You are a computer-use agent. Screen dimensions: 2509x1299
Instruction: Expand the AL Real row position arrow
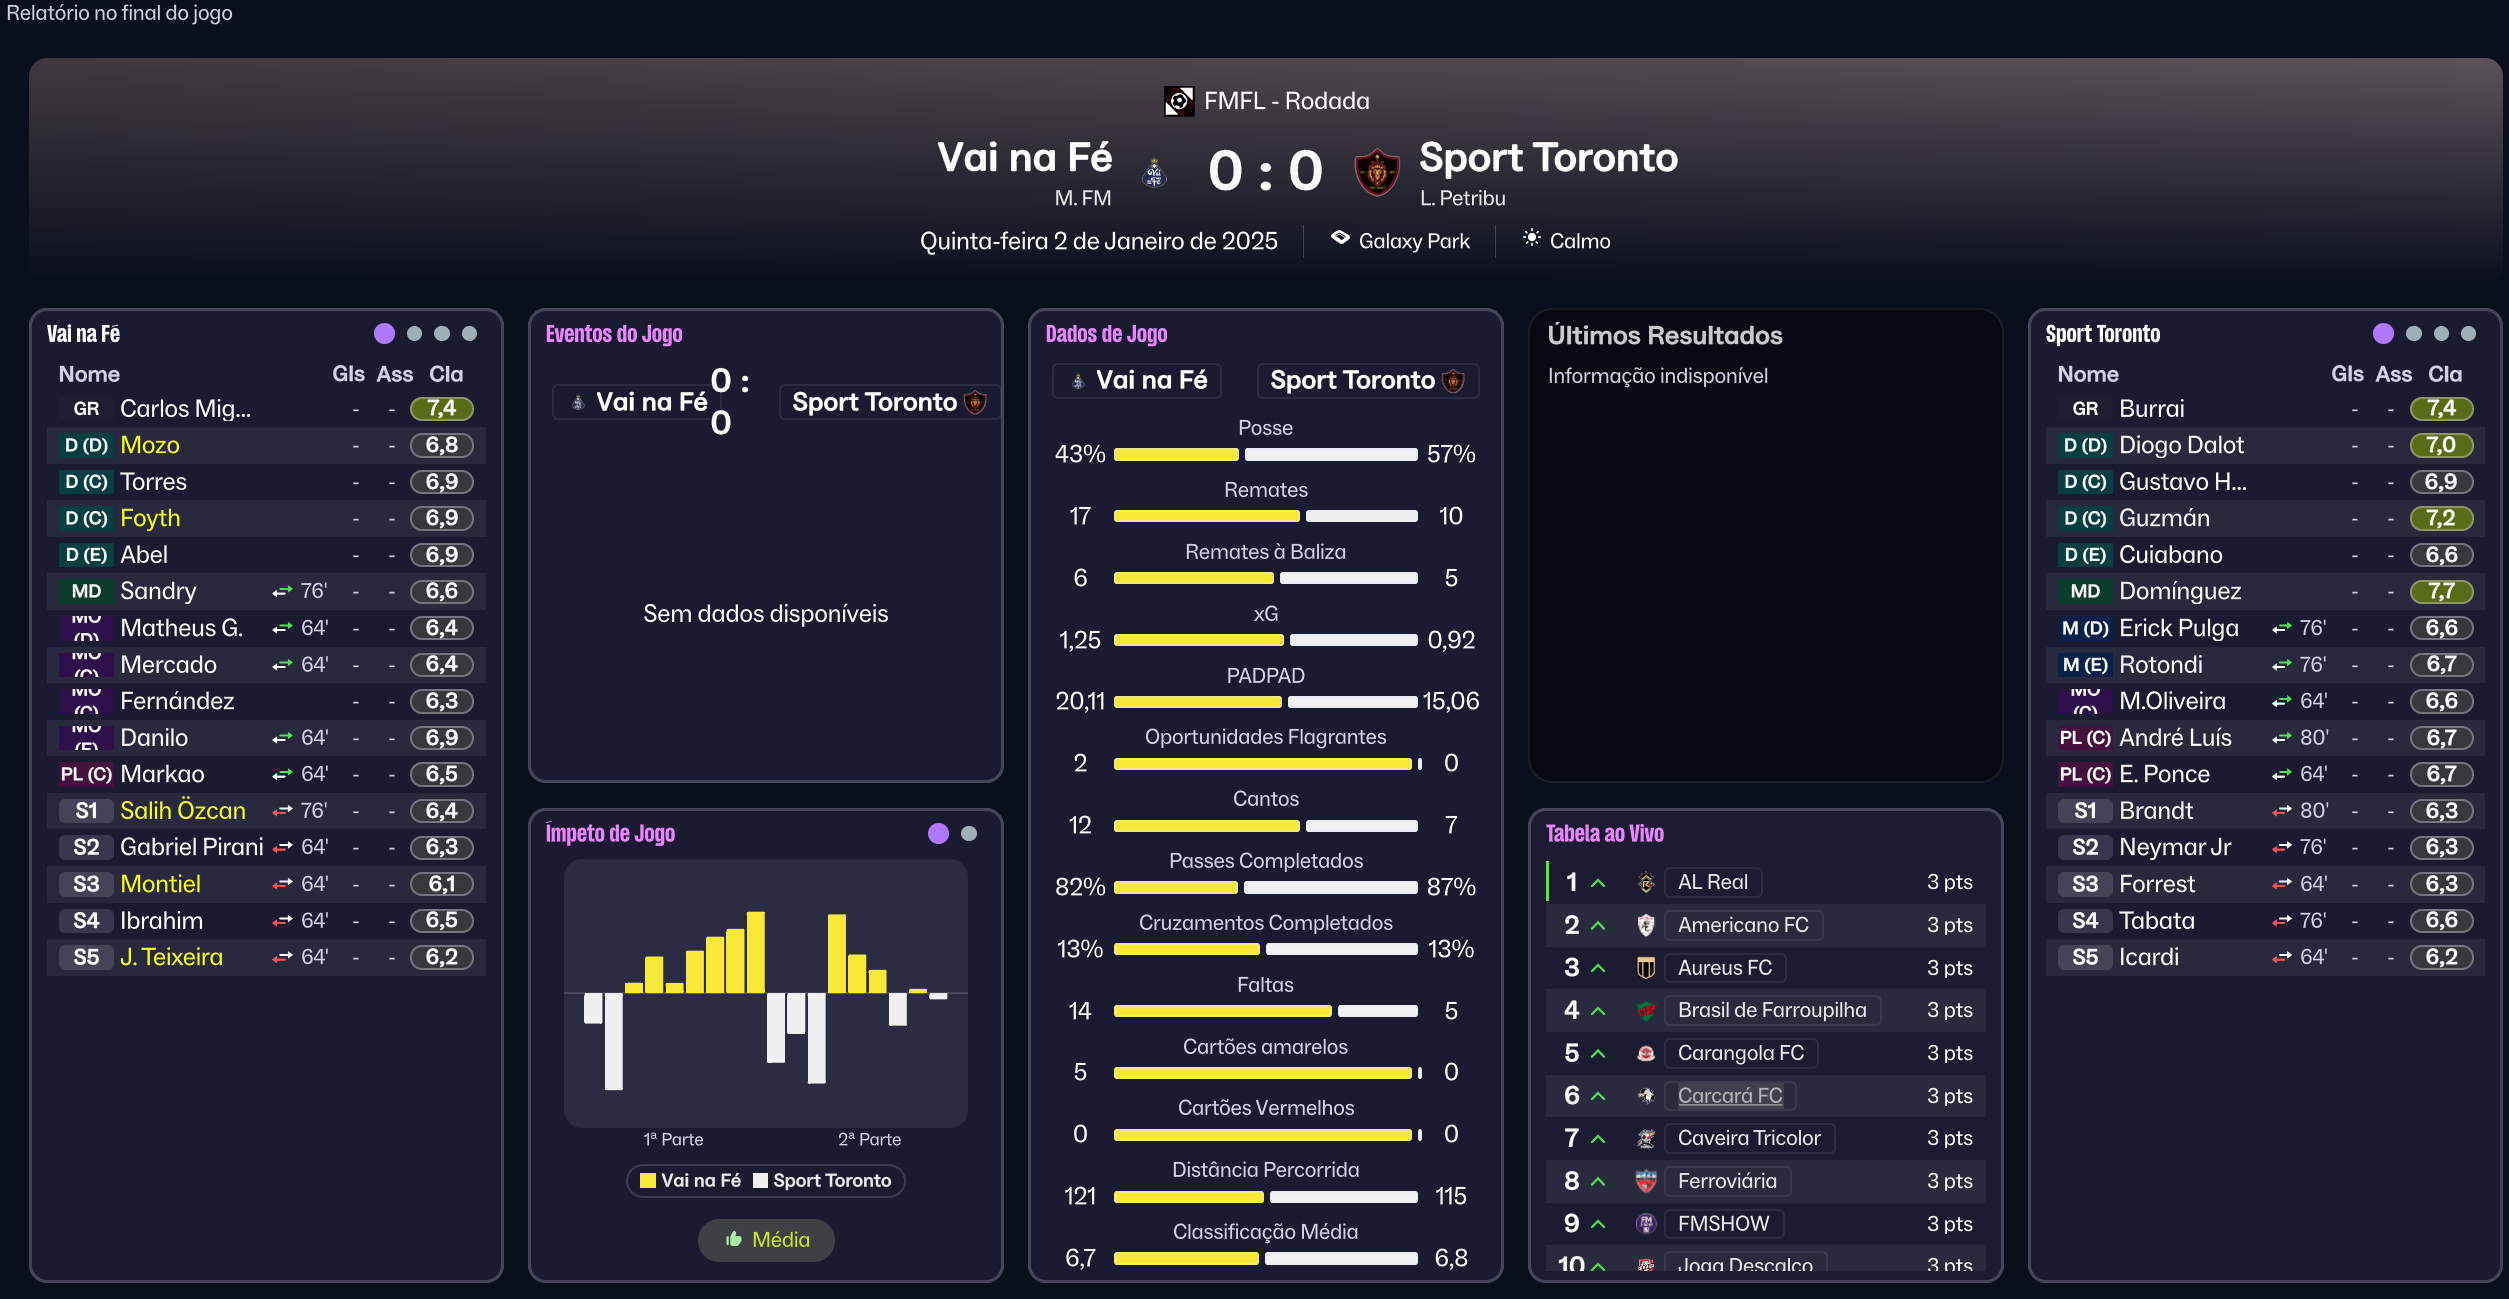point(1598,883)
